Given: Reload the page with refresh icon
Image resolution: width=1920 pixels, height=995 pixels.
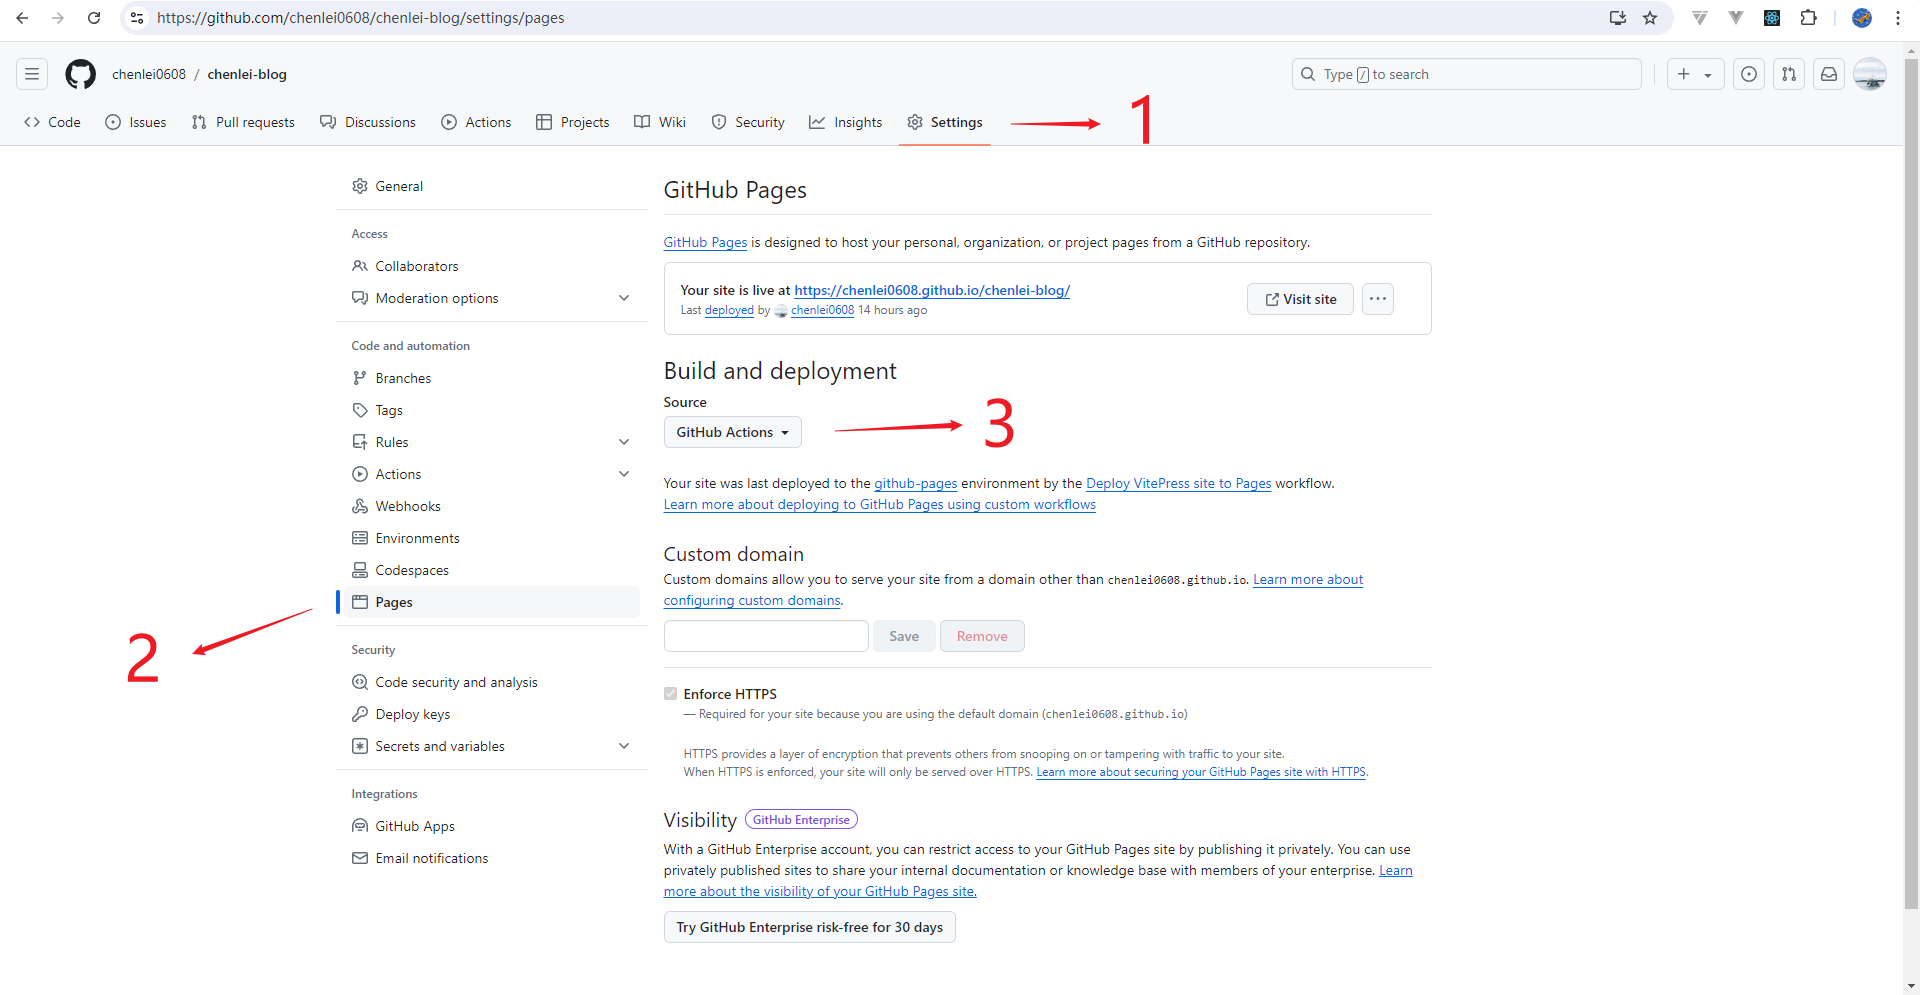Looking at the screenshot, I should (94, 18).
